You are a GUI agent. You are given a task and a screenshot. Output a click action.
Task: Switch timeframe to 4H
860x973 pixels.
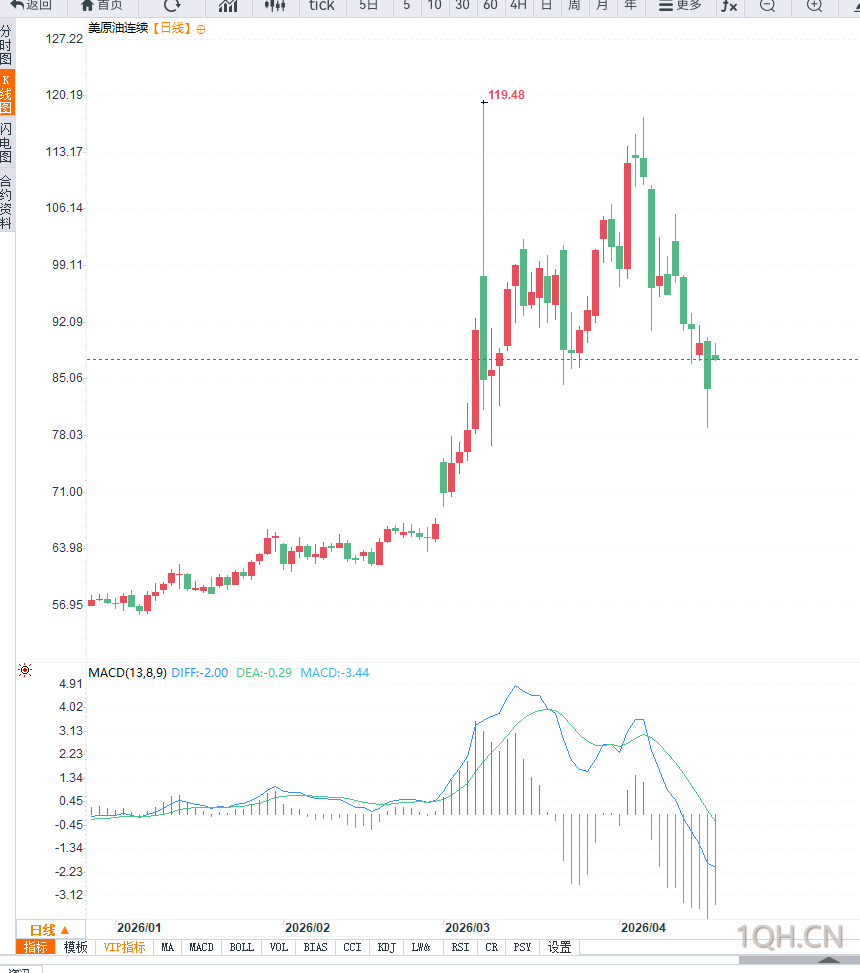(518, 5)
